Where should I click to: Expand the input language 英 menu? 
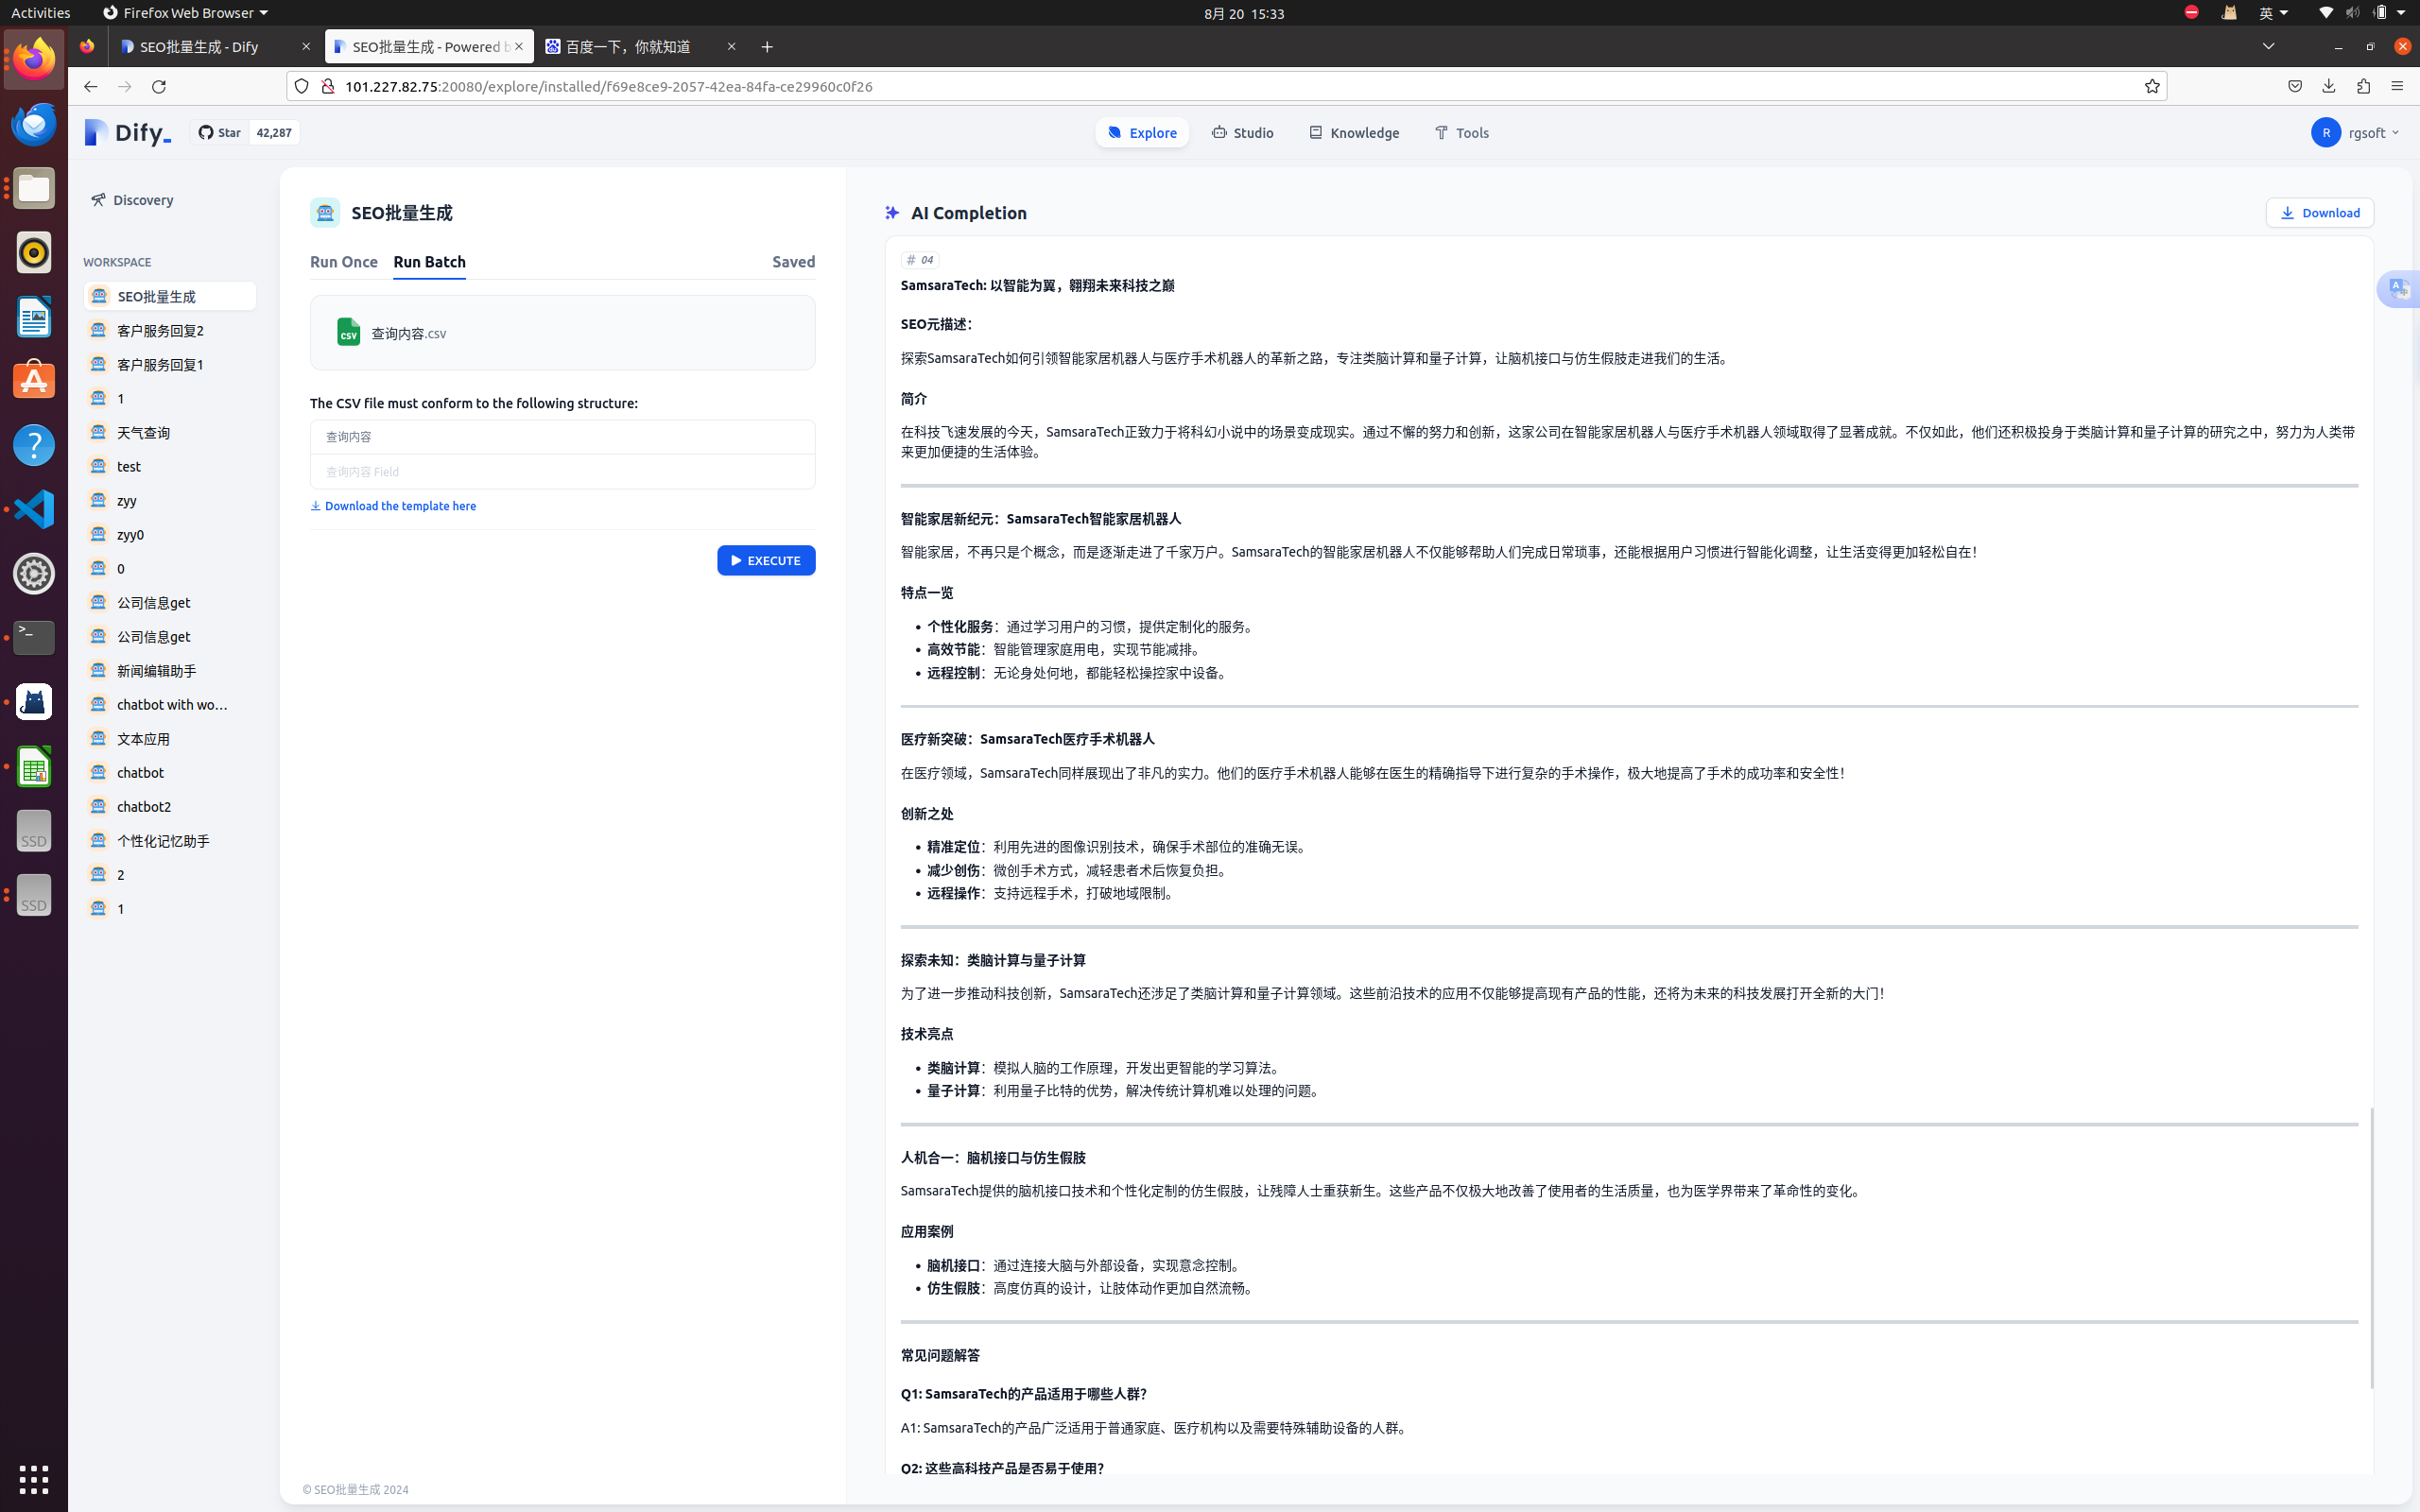click(x=2273, y=13)
